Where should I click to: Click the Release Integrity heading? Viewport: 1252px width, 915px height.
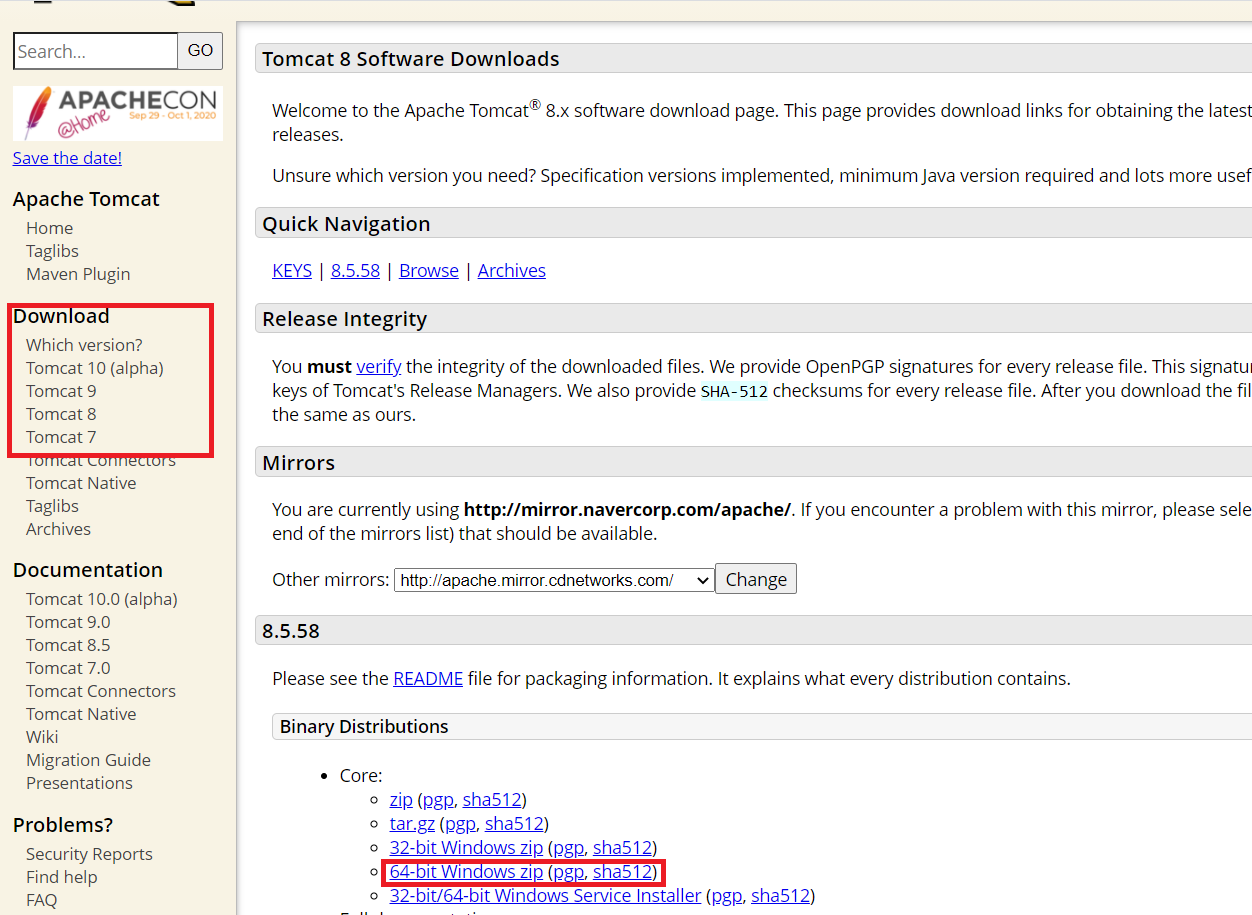click(x=345, y=319)
